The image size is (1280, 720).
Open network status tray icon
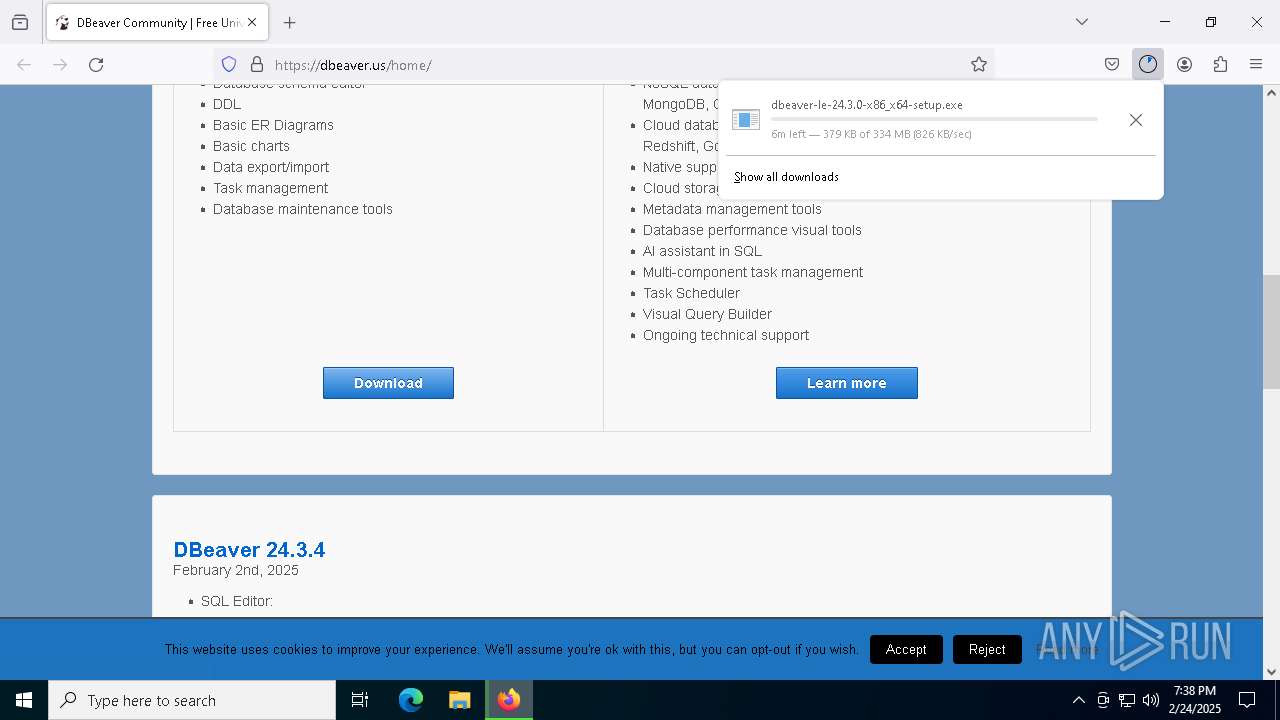tap(1127, 700)
